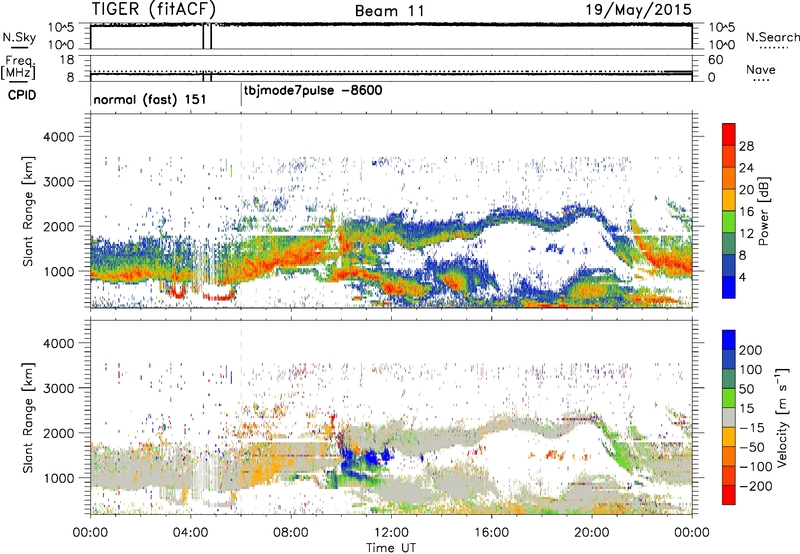800x554 pixels.
Task: Click the '-15' tick on velocity color bar
Action: point(752,427)
